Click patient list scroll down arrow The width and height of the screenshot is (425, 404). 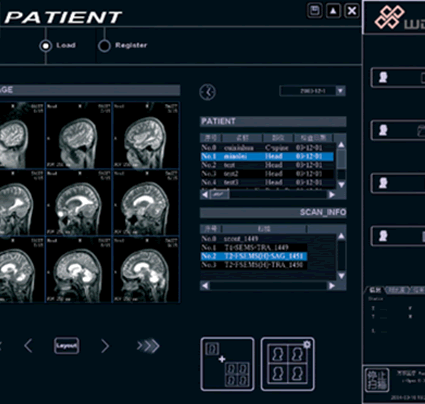341,185
